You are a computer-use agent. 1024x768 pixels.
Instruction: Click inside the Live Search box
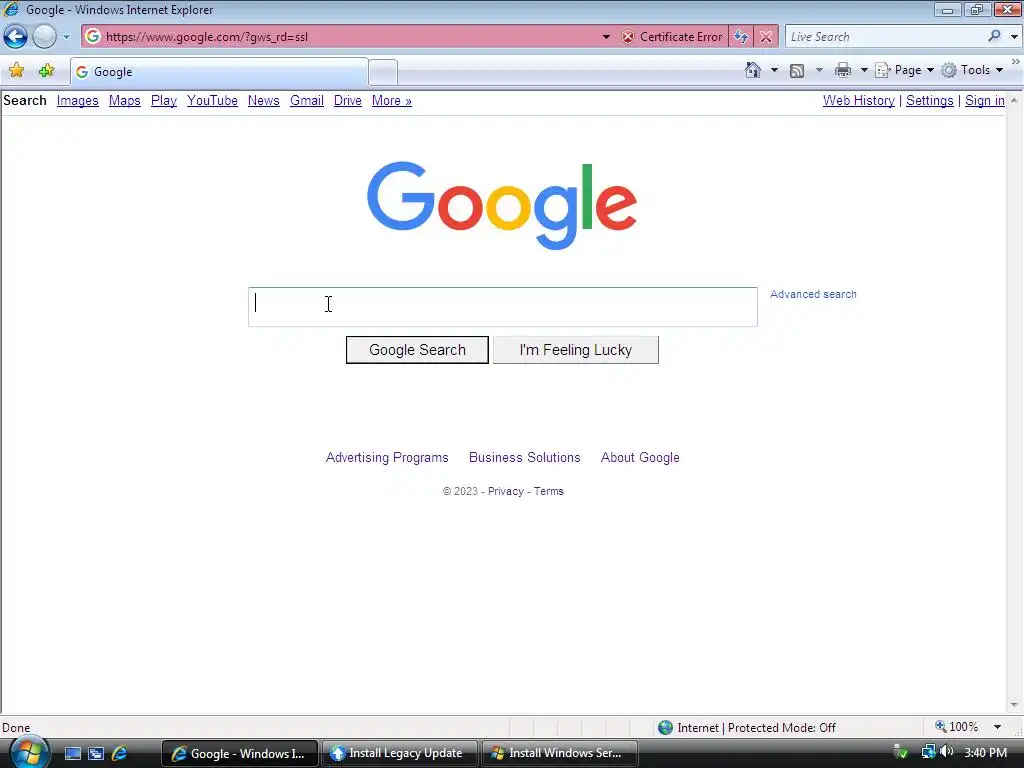tap(885, 37)
